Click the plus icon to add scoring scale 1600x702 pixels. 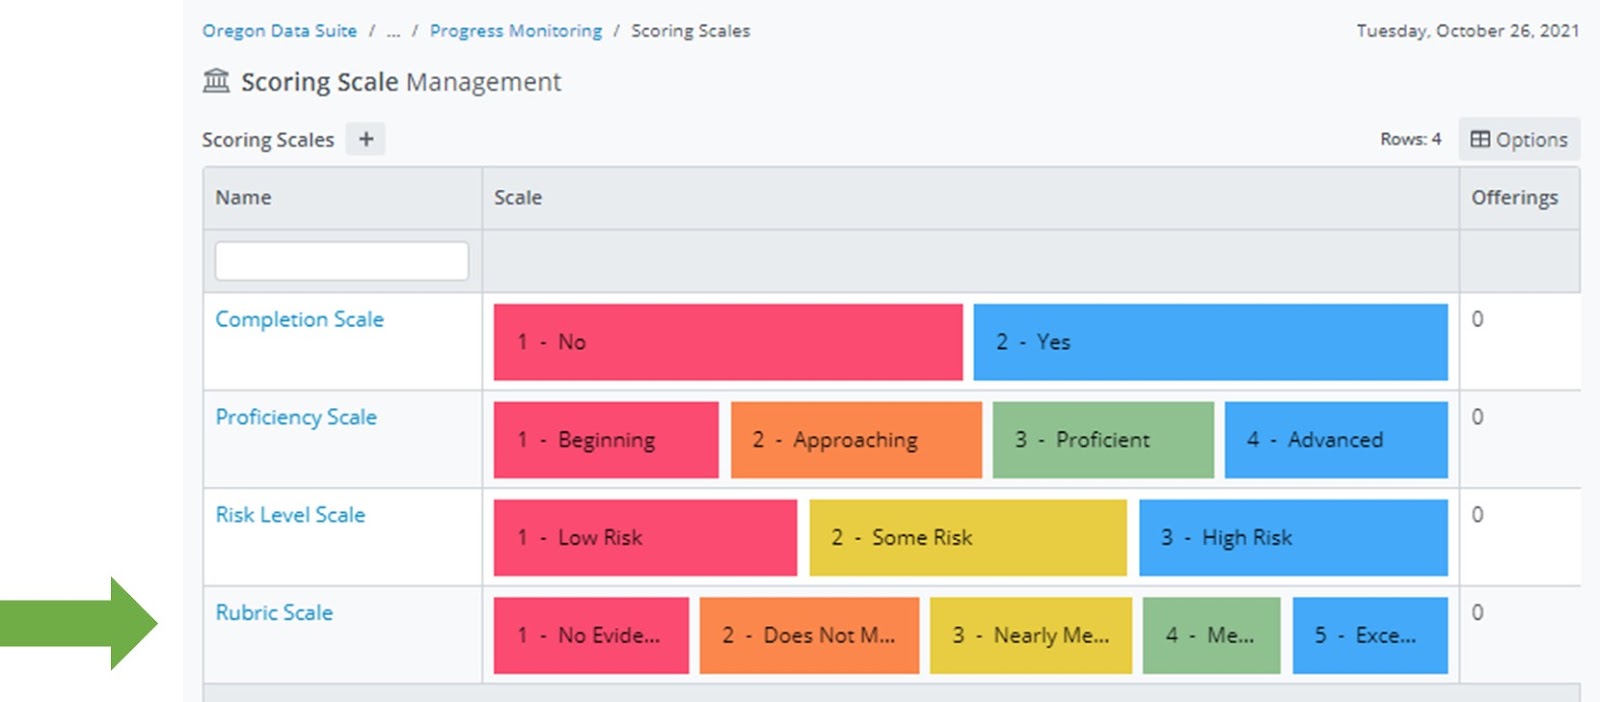click(x=366, y=139)
